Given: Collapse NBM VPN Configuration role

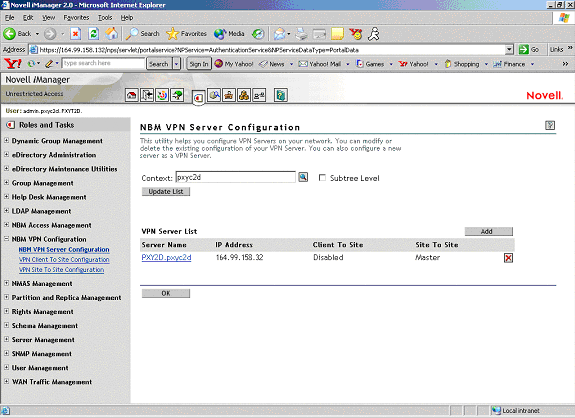Looking at the screenshot, I should [6, 239].
